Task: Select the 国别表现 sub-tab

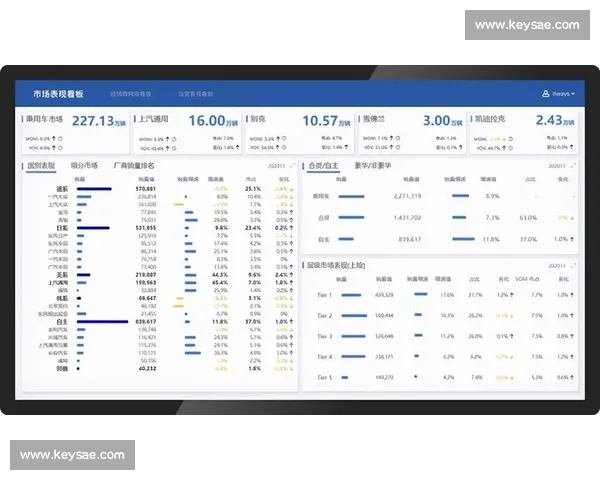Action: pos(42,165)
